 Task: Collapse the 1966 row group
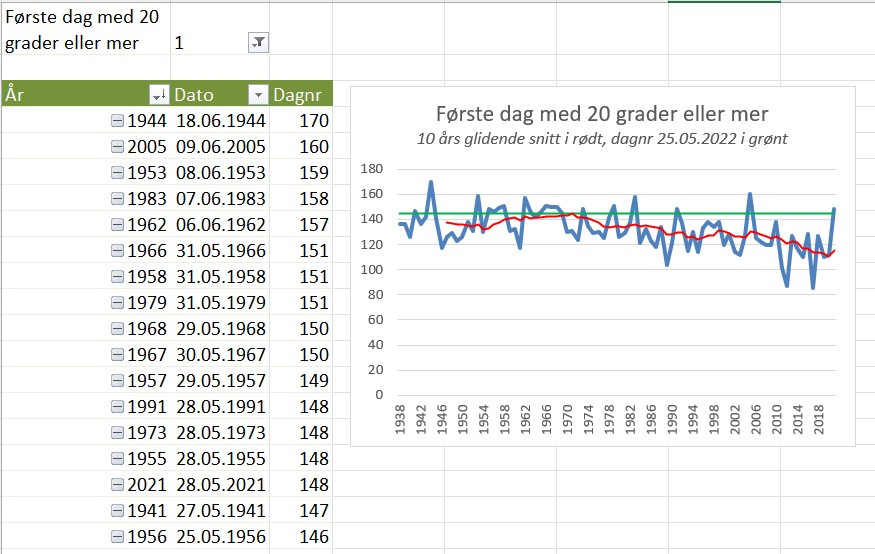click(x=117, y=250)
